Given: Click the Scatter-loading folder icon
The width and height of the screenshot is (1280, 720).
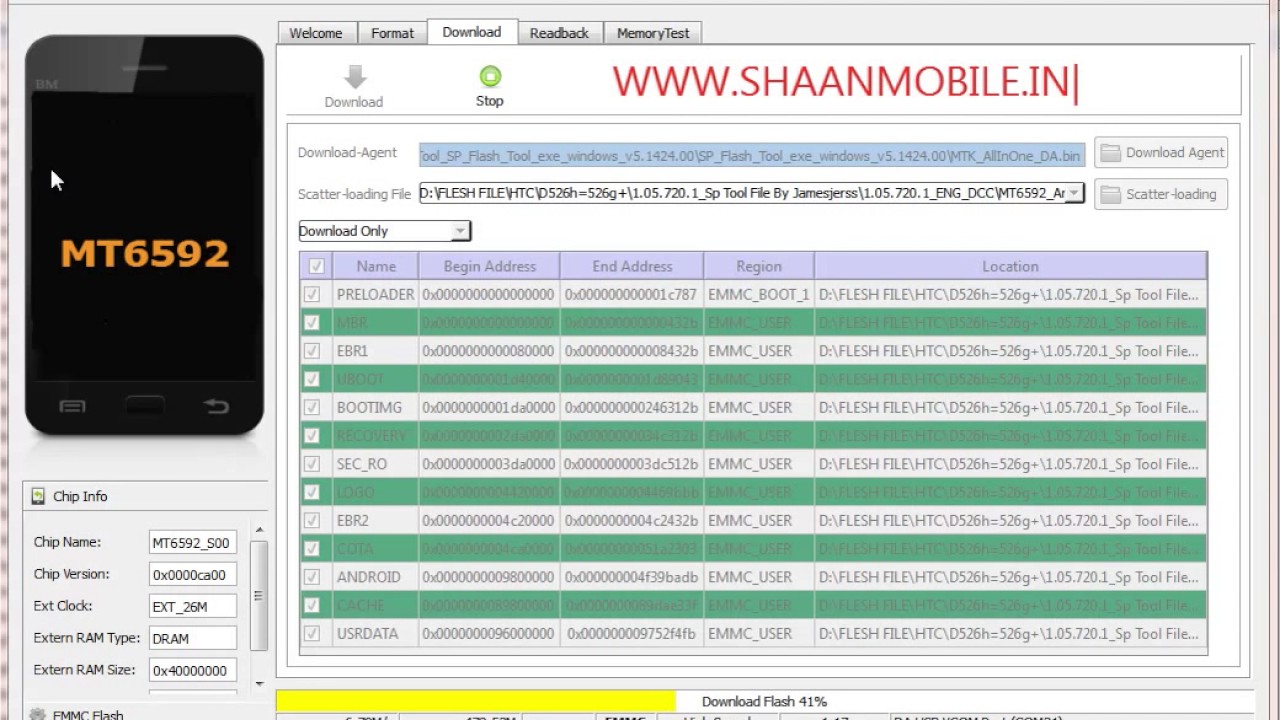Looking at the screenshot, I should click(x=1110, y=194).
